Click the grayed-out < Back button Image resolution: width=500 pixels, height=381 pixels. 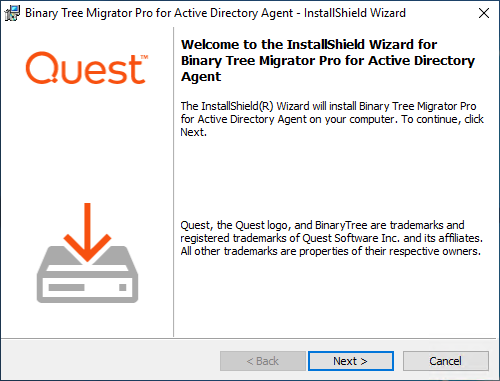point(263,361)
